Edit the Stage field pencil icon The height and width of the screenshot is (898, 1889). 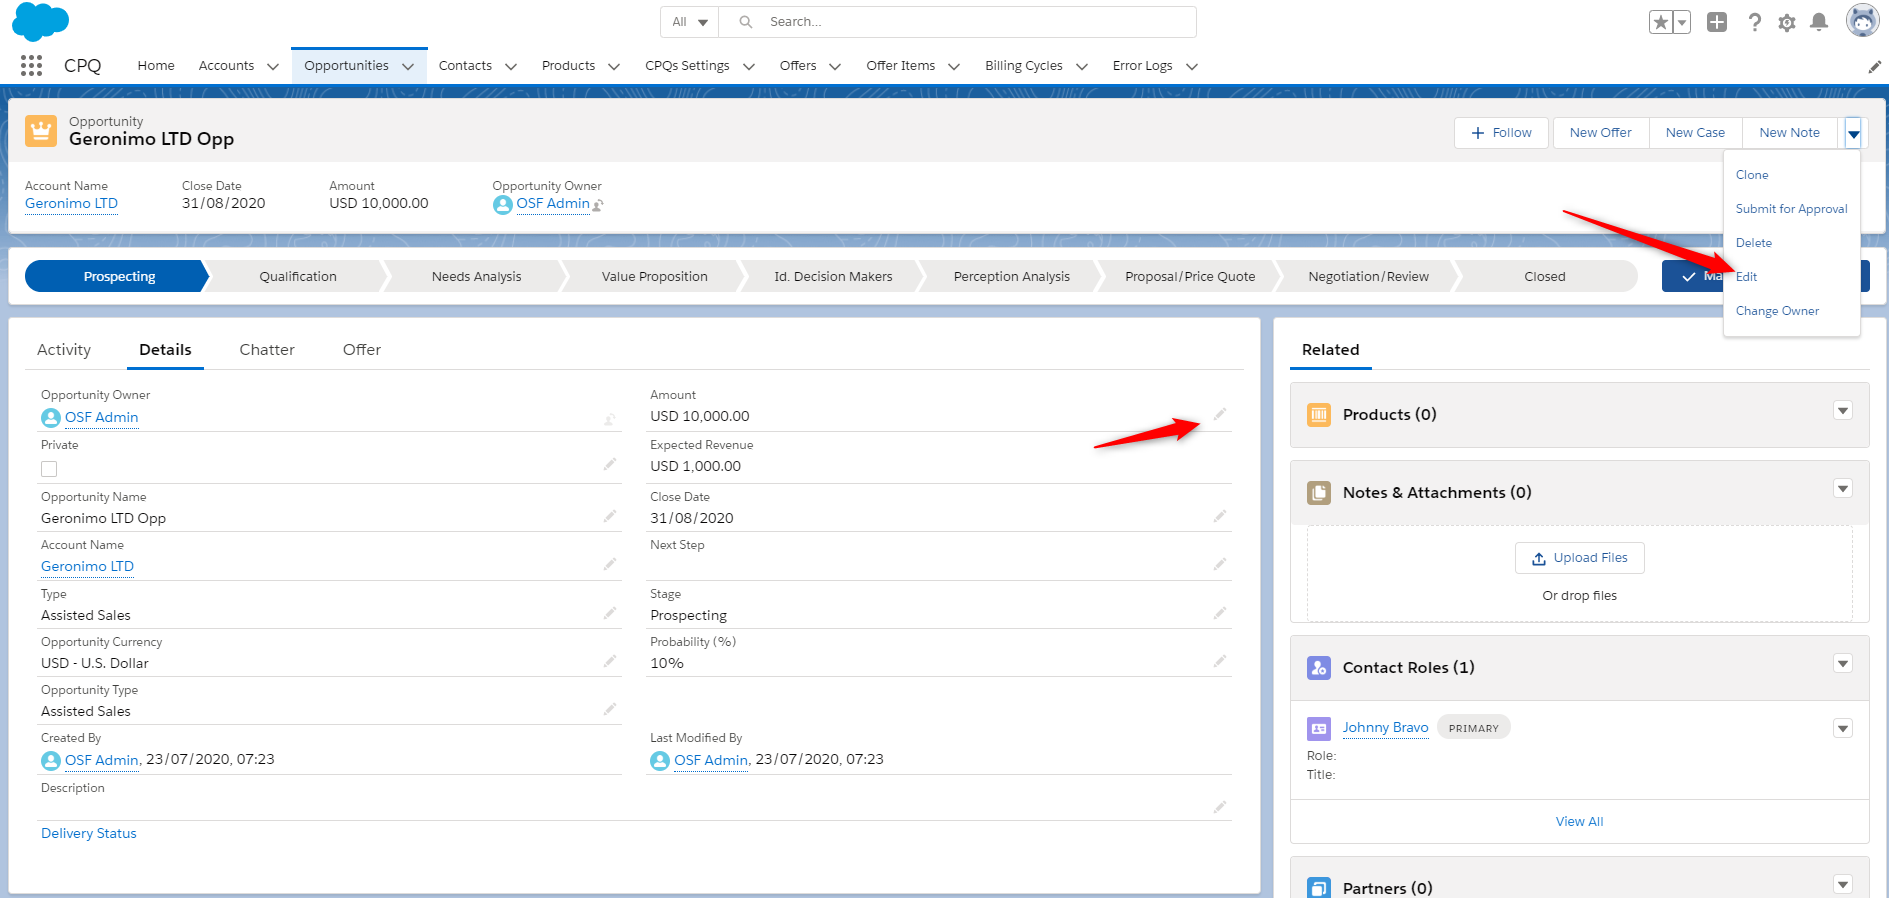1220,613
